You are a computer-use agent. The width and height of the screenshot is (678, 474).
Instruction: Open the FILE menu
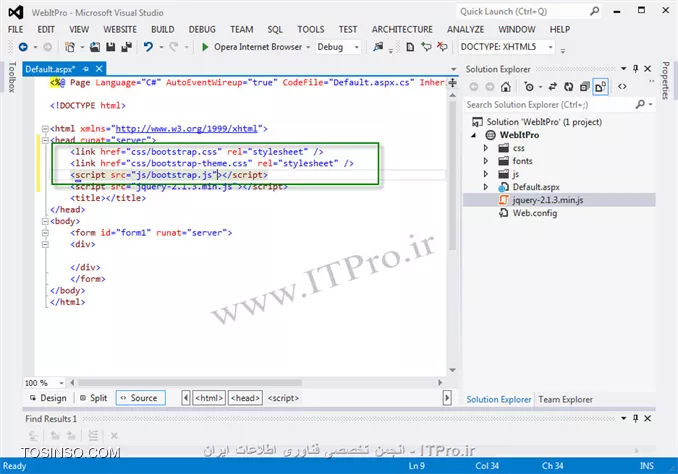pos(16,29)
